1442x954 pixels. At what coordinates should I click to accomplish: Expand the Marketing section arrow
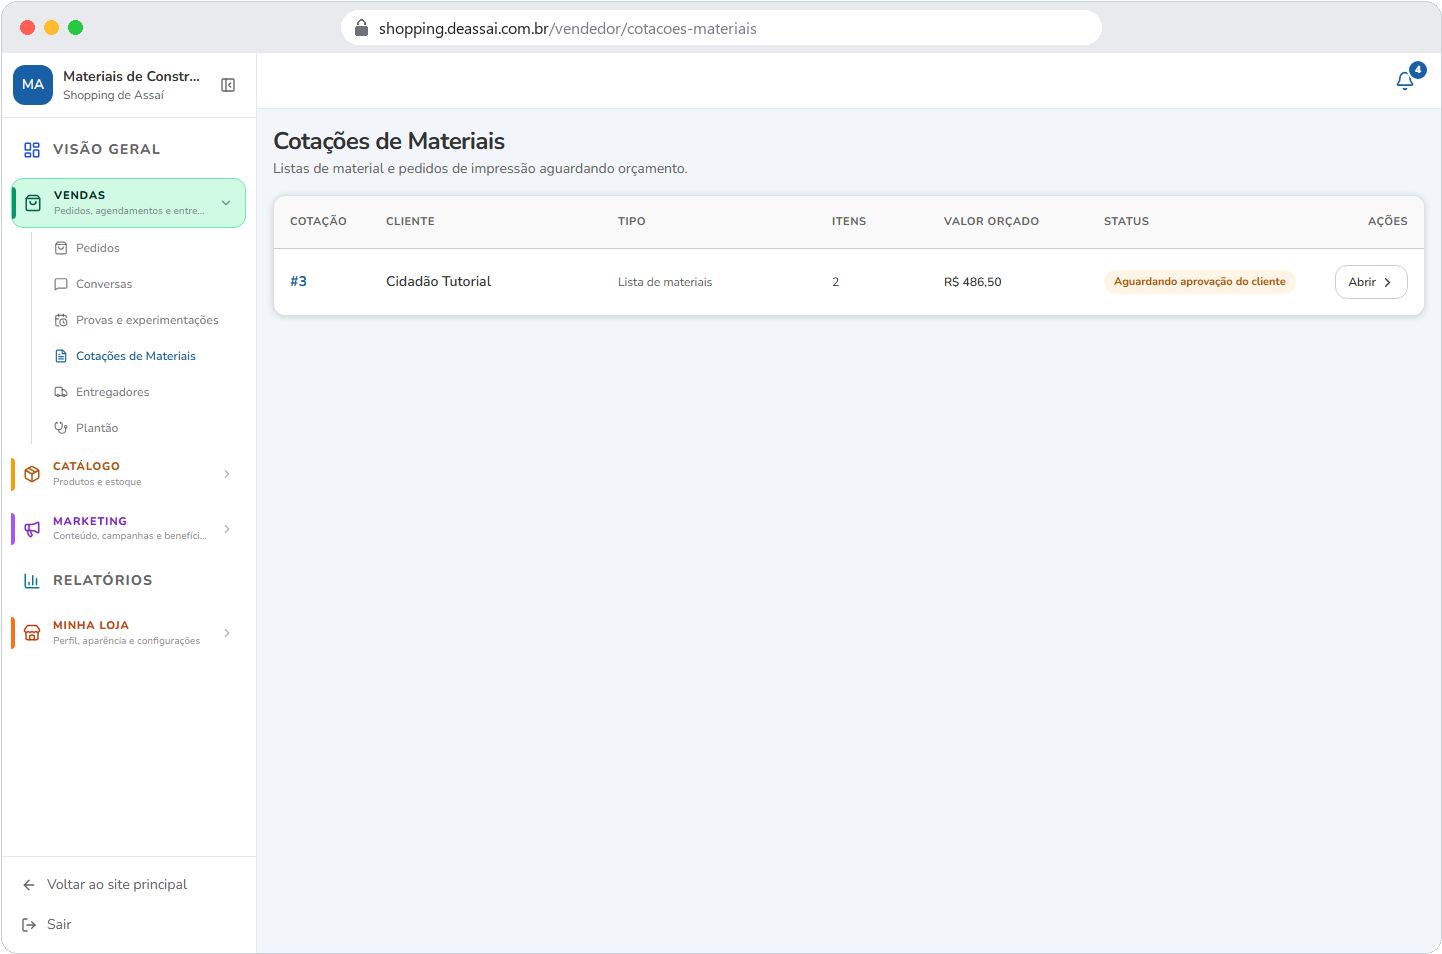point(227,529)
